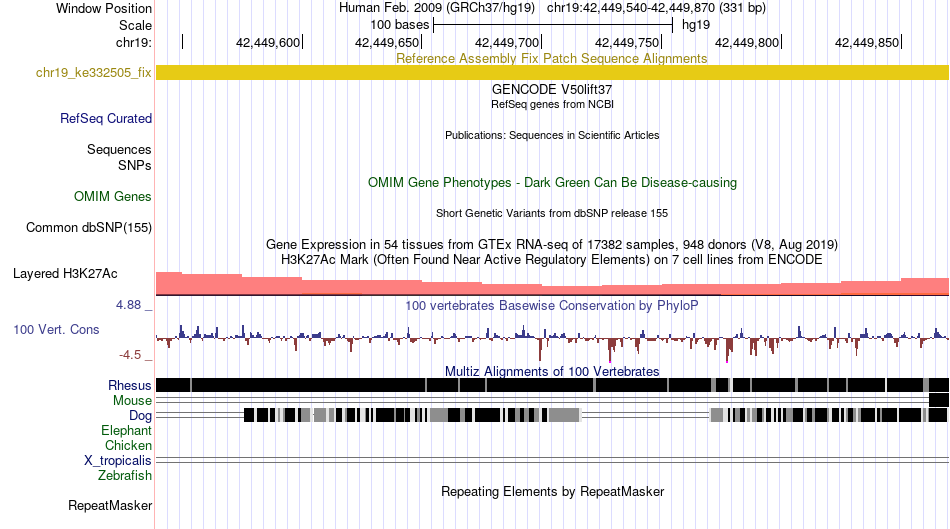Click the PhyloP Basewise Conservation title
Viewport: 950px width, 529px height.
click(551, 305)
